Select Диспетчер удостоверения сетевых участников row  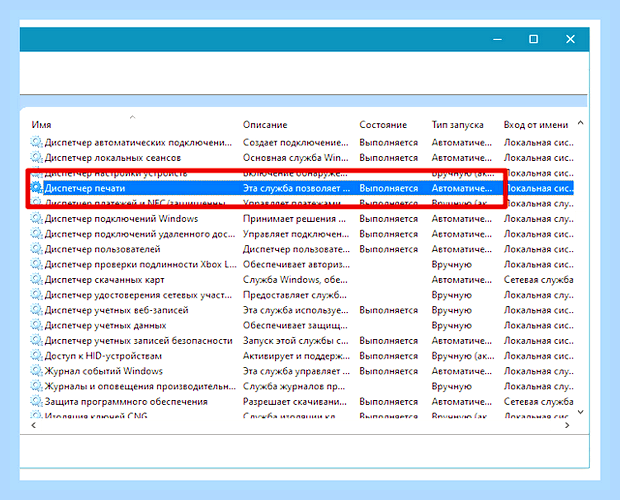coord(302,295)
